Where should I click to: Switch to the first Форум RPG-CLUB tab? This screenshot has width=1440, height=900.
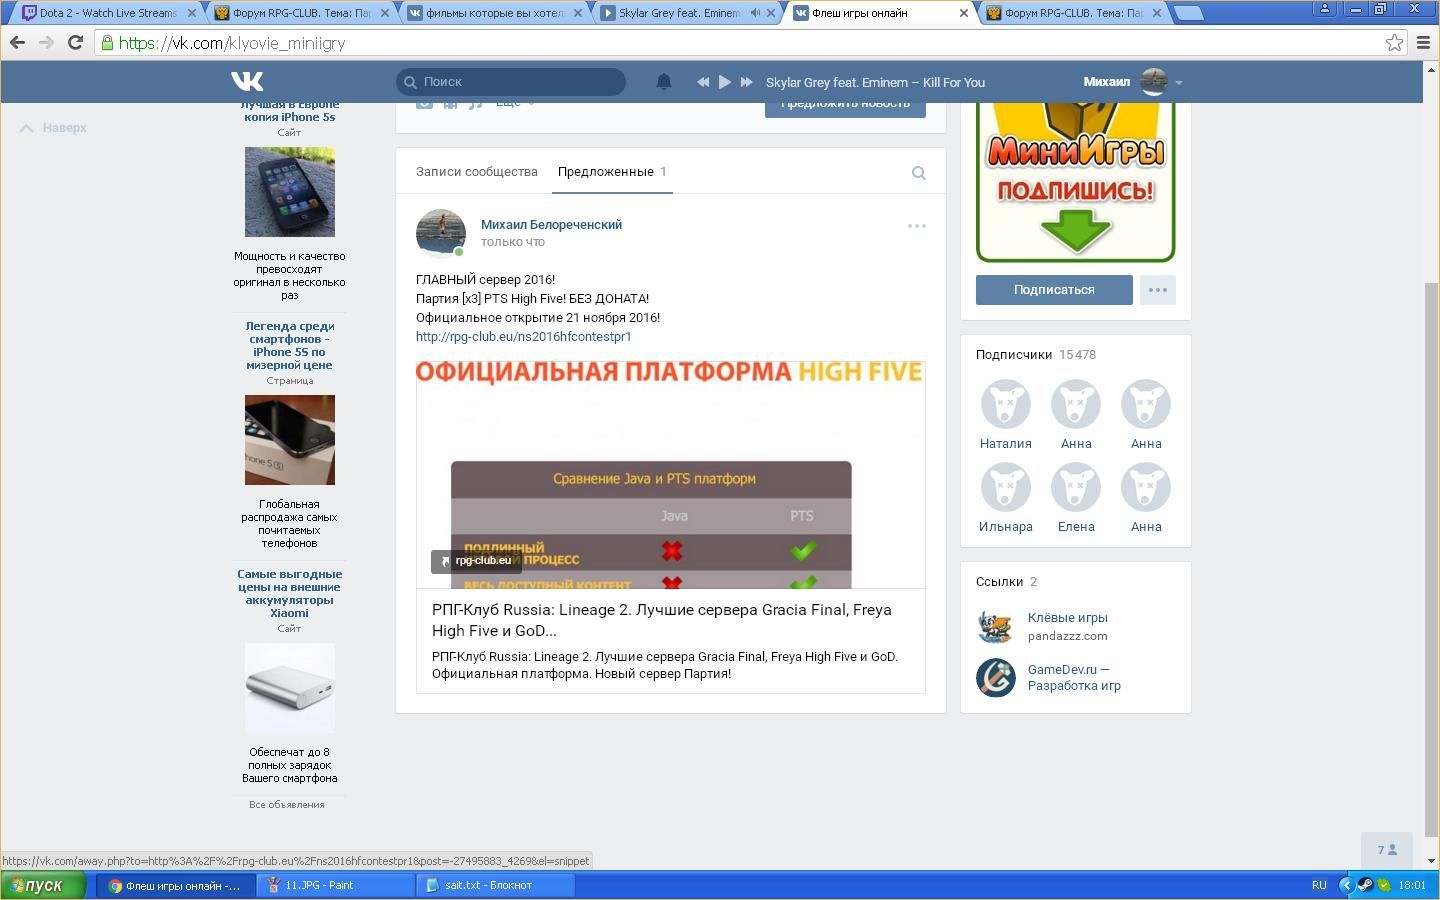[x=300, y=13]
